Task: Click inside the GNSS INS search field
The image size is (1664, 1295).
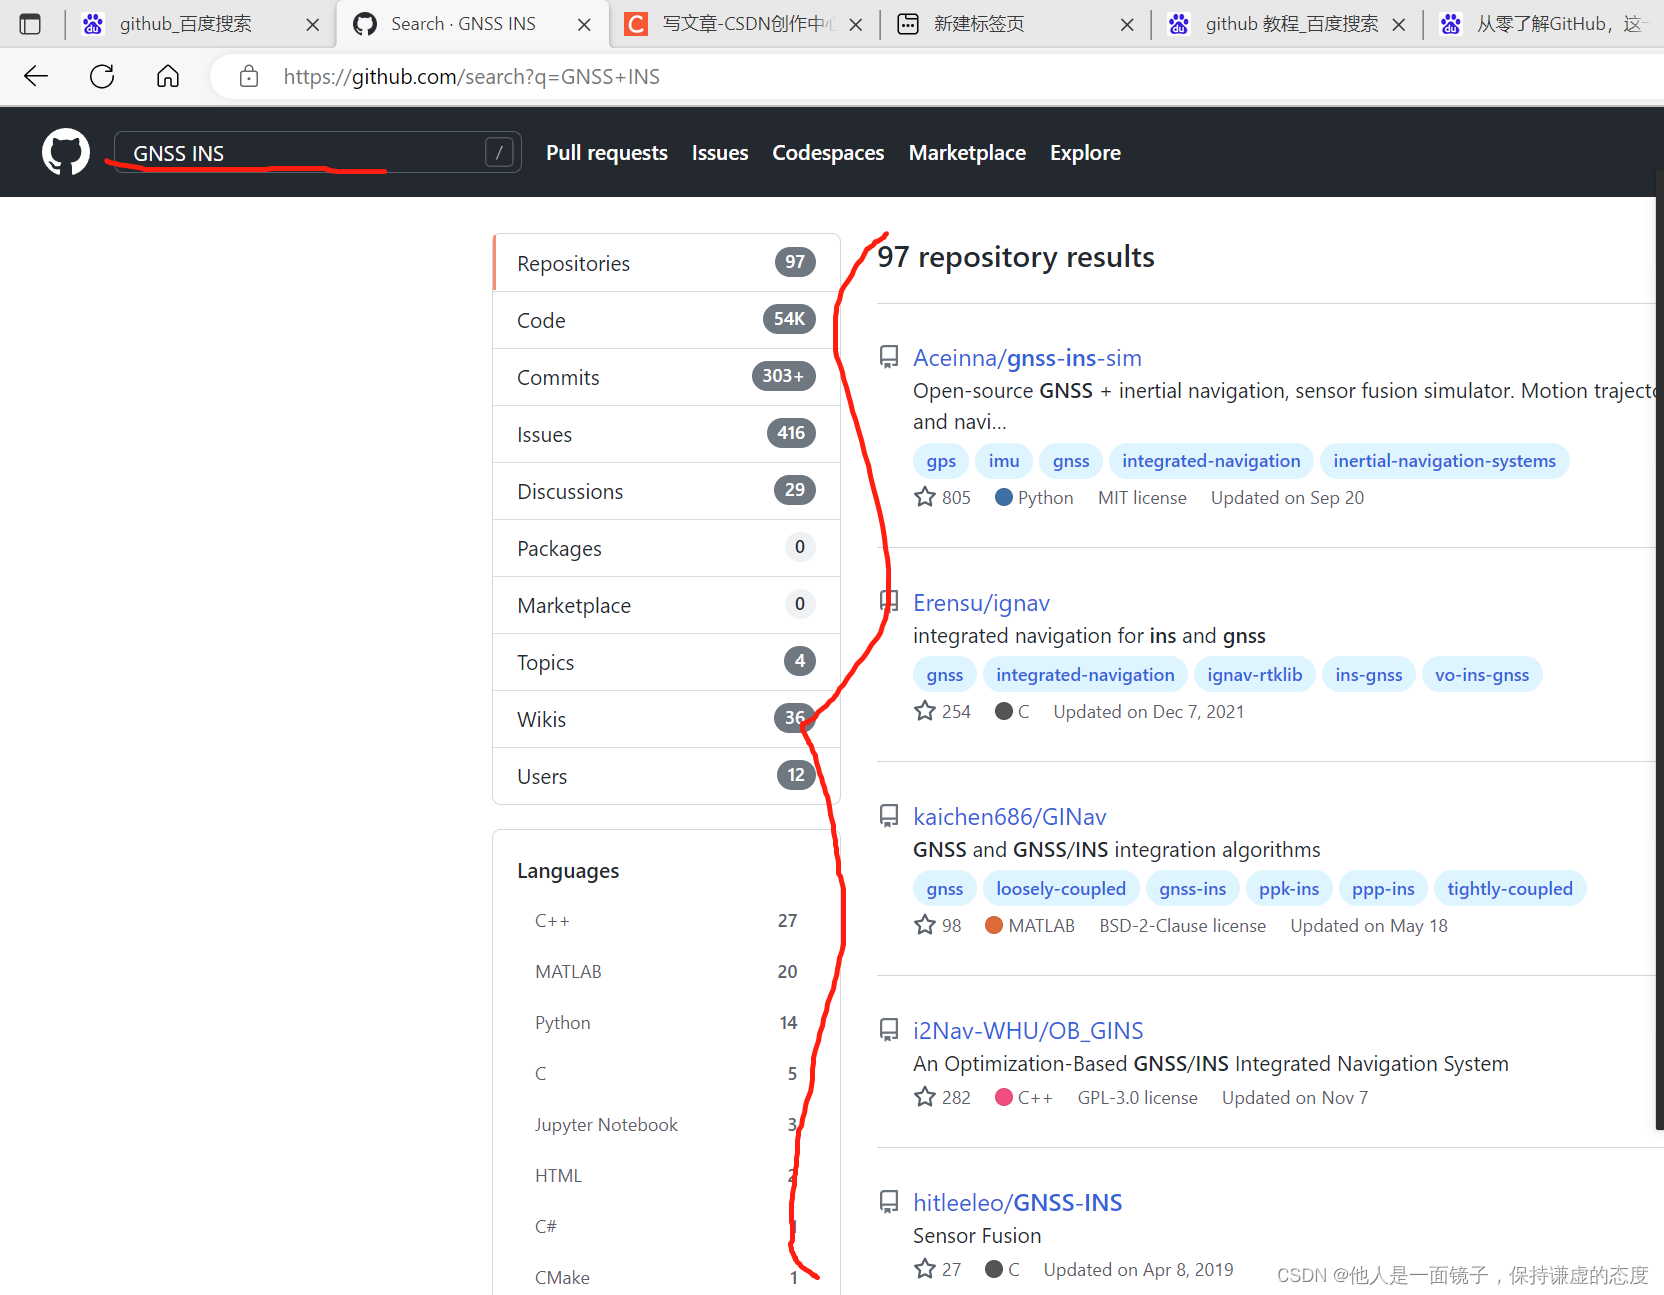Action: (300, 152)
